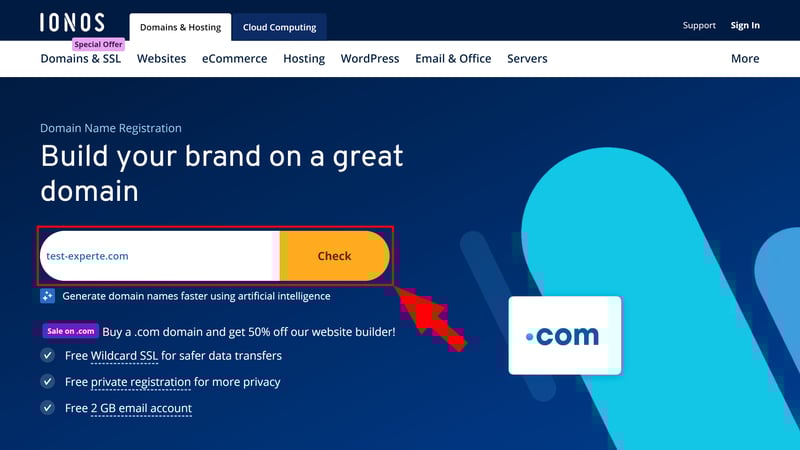Click the AI sparkle icon below search
The width and height of the screenshot is (800, 450).
click(47, 296)
